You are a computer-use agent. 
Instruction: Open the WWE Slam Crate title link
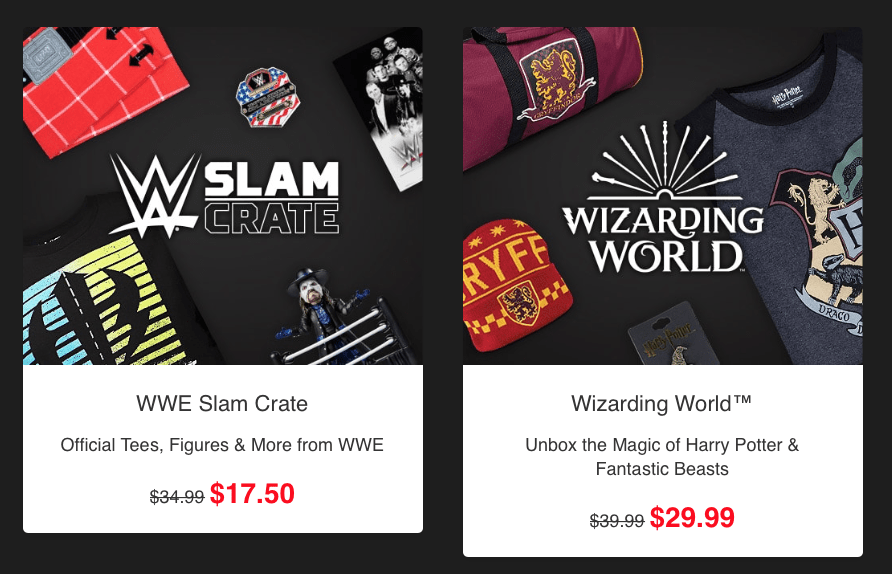click(x=222, y=403)
